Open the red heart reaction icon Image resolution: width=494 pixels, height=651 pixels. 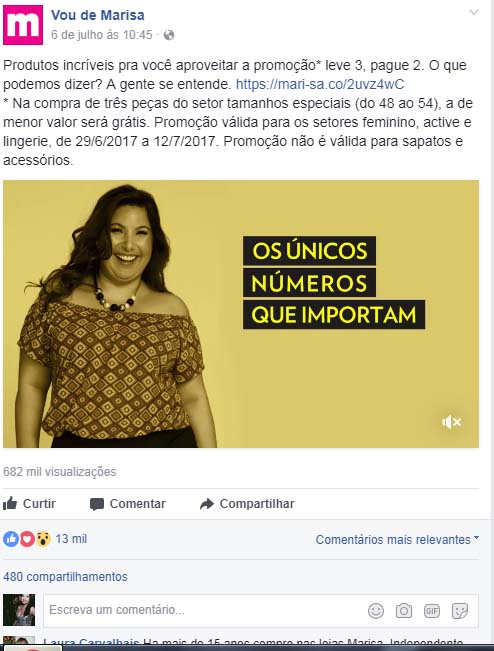[27, 539]
